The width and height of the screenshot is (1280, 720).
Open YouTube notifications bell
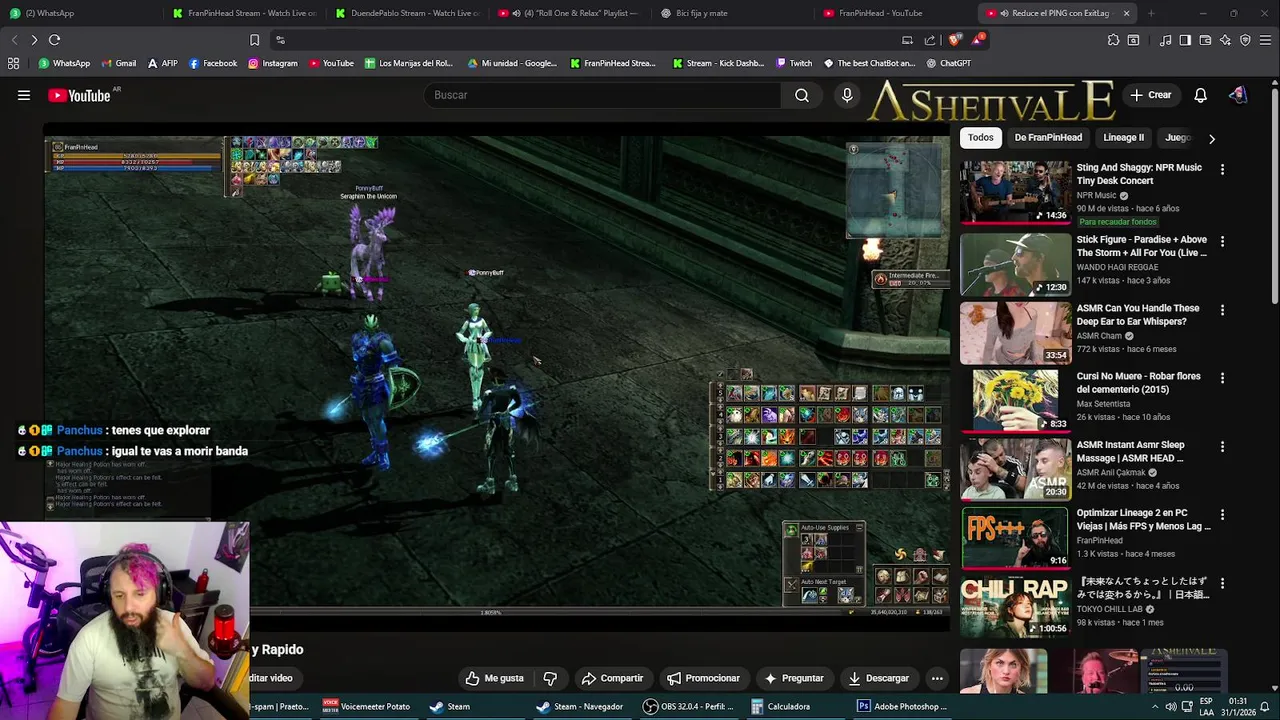tap(1200, 95)
